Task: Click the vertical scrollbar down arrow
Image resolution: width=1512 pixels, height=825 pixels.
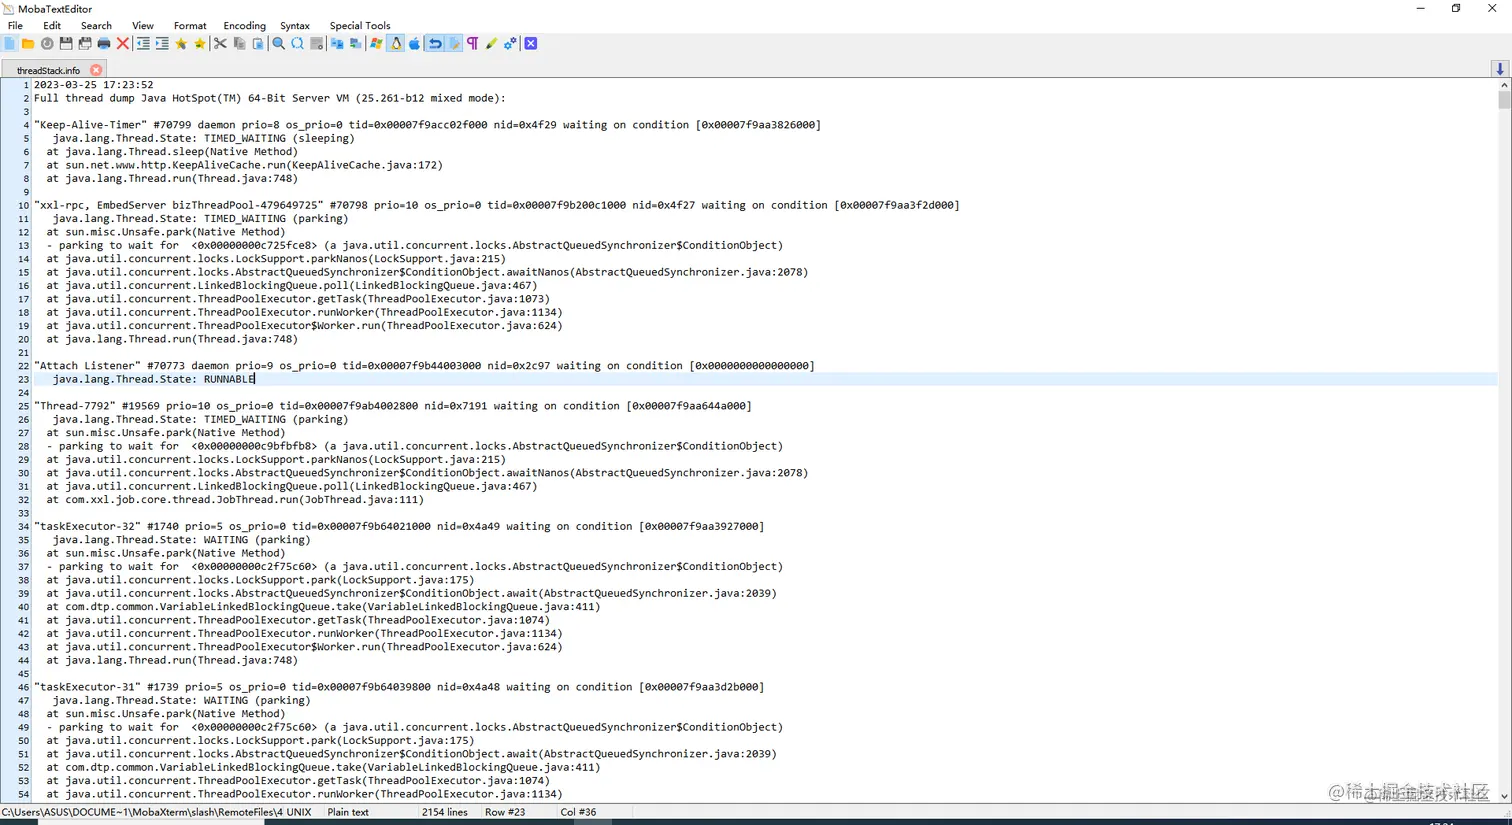Action: click(1504, 796)
